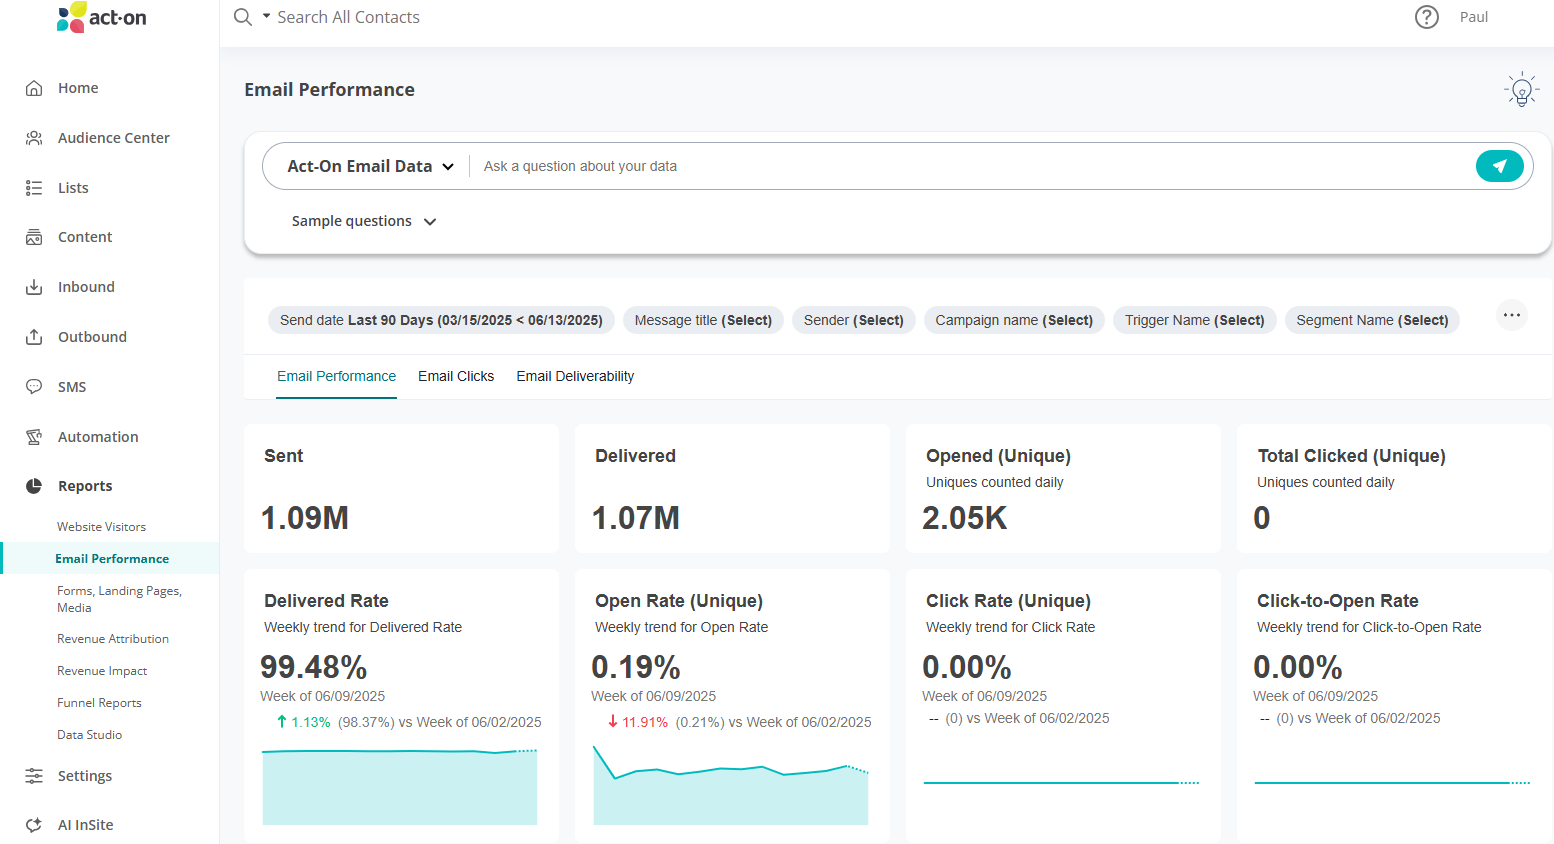Click the Lists bullet icon
The width and height of the screenshot is (1554, 844).
pyautogui.click(x=34, y=188)
